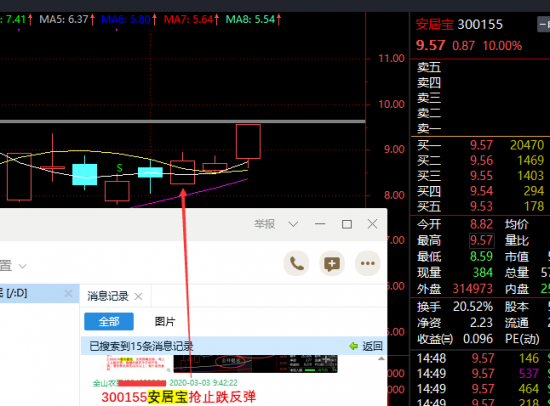Open the three-dots more options icon

pyautogui.click(x=368, y=264)
